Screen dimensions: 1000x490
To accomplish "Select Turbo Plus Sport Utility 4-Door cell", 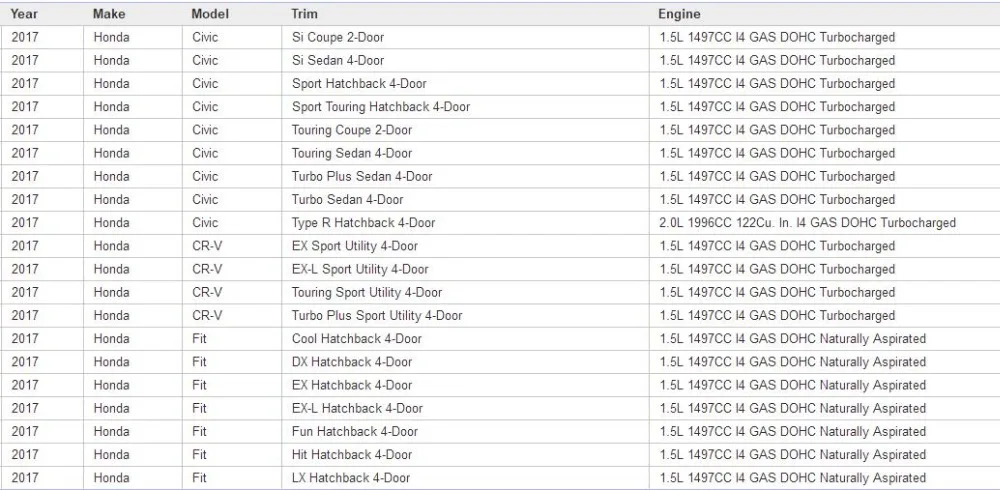I will pyautogui.click(x=466, y=316).
